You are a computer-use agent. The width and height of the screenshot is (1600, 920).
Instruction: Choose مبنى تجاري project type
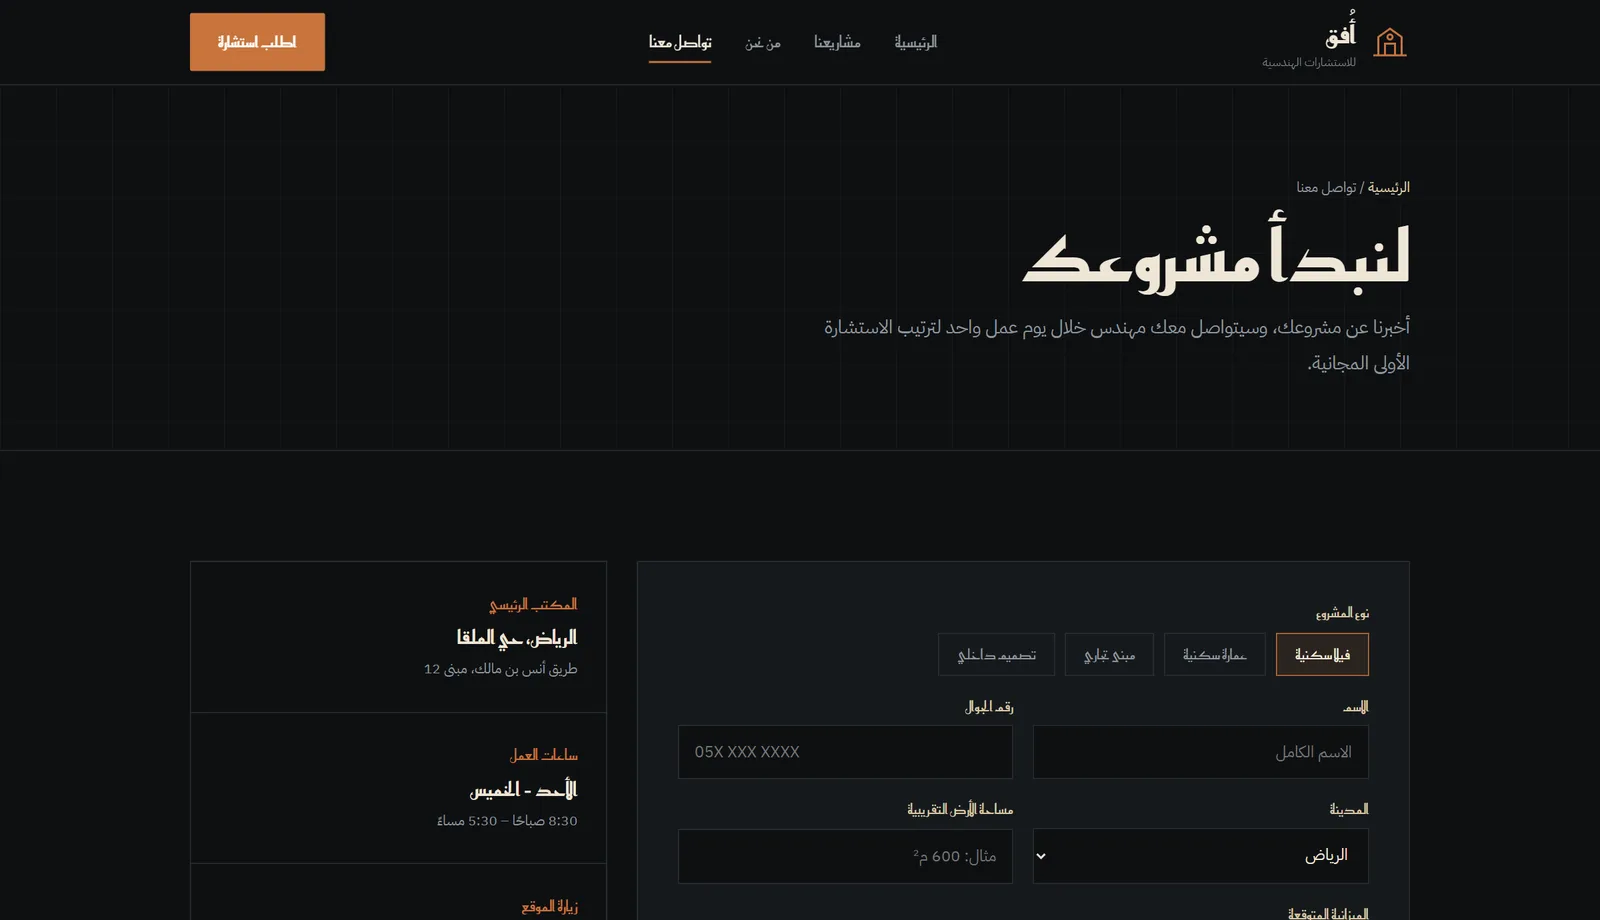click(x=1109, y=655)
